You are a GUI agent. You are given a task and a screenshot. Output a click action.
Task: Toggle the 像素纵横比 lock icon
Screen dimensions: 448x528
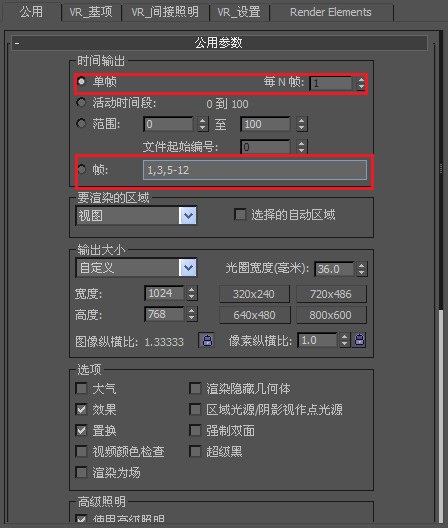(x=359, y=340)
